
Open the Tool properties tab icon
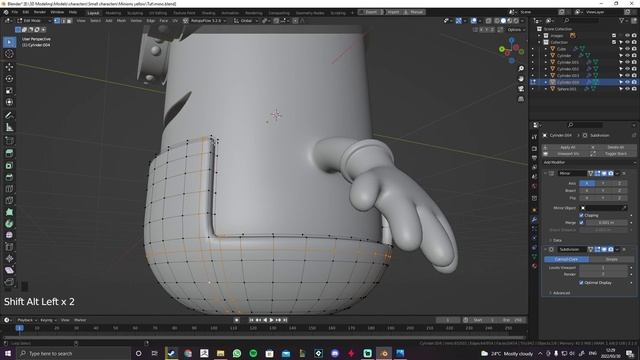[x=534, y=137]
